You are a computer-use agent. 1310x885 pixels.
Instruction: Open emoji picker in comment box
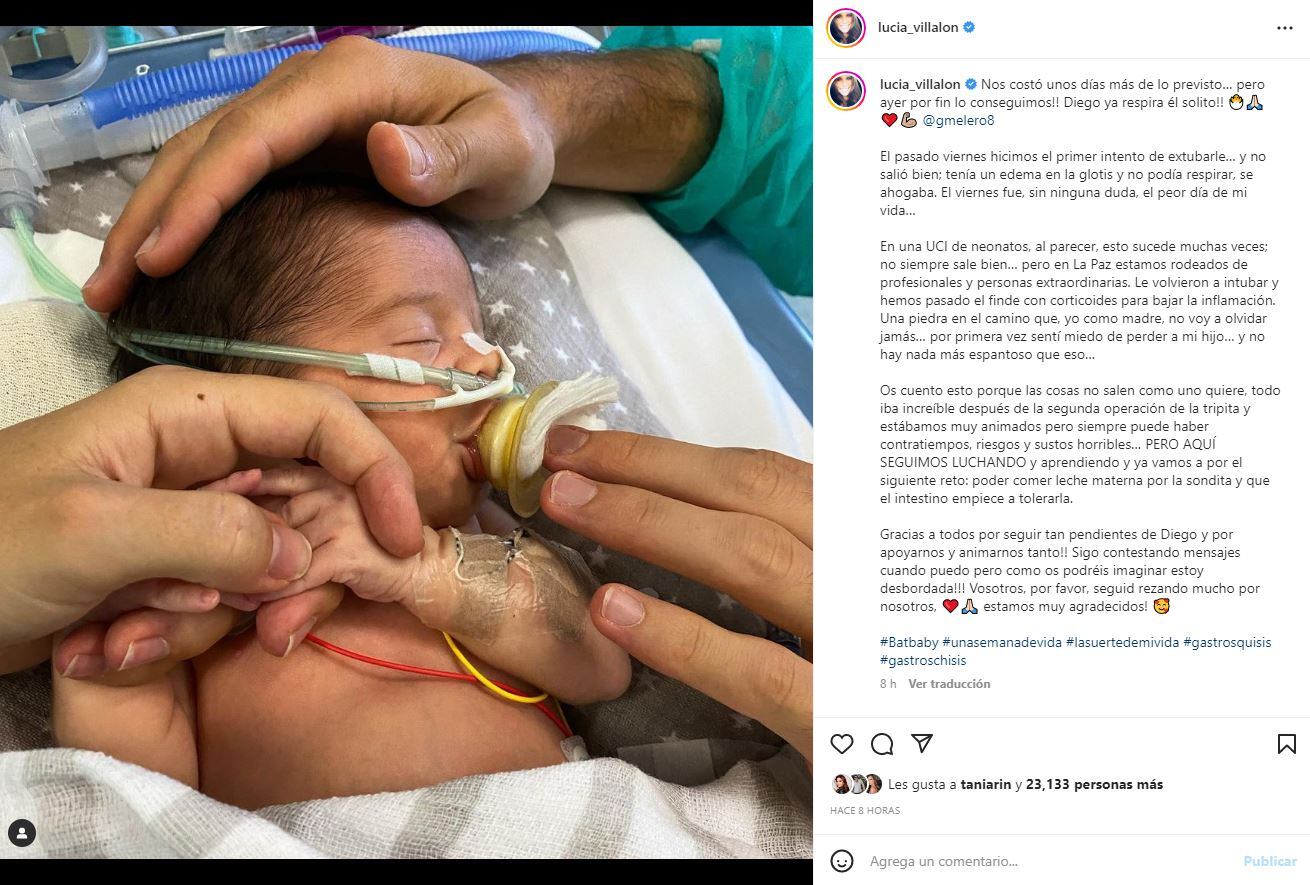point(842,861)
